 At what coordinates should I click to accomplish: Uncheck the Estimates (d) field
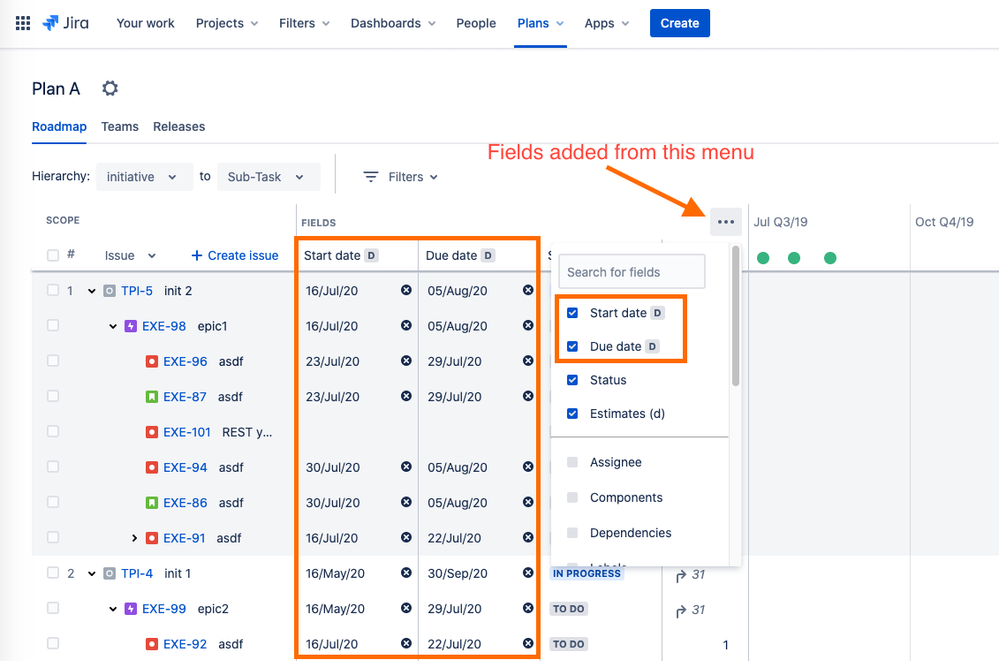pos(572,414)
